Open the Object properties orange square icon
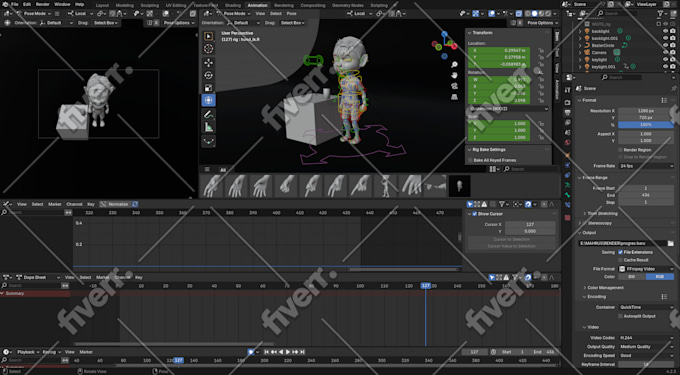 point(567,154)
